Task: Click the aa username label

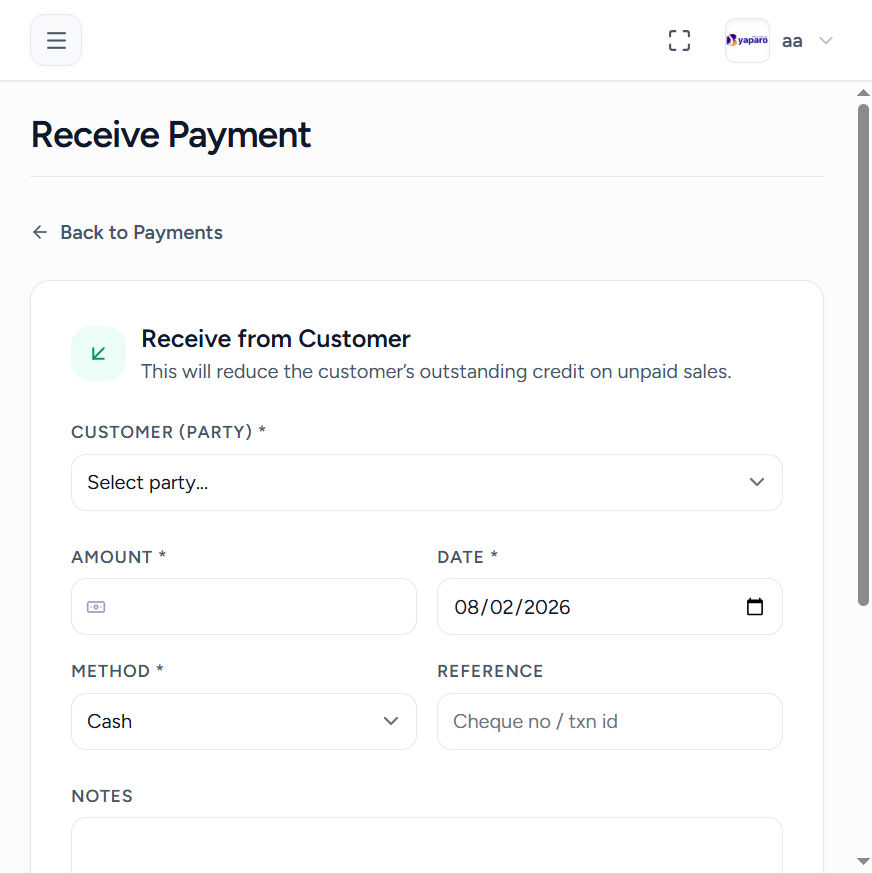Action: point(792,41)
